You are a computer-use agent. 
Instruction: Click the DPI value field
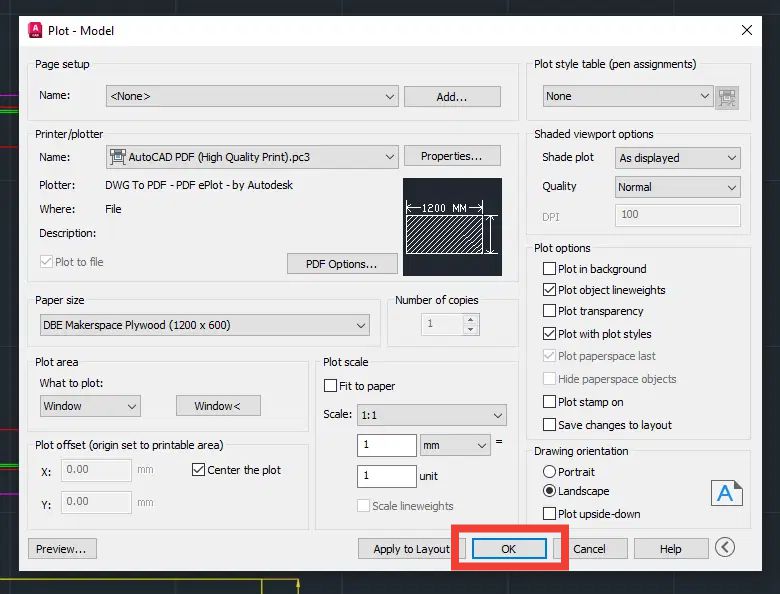[678, 215]
